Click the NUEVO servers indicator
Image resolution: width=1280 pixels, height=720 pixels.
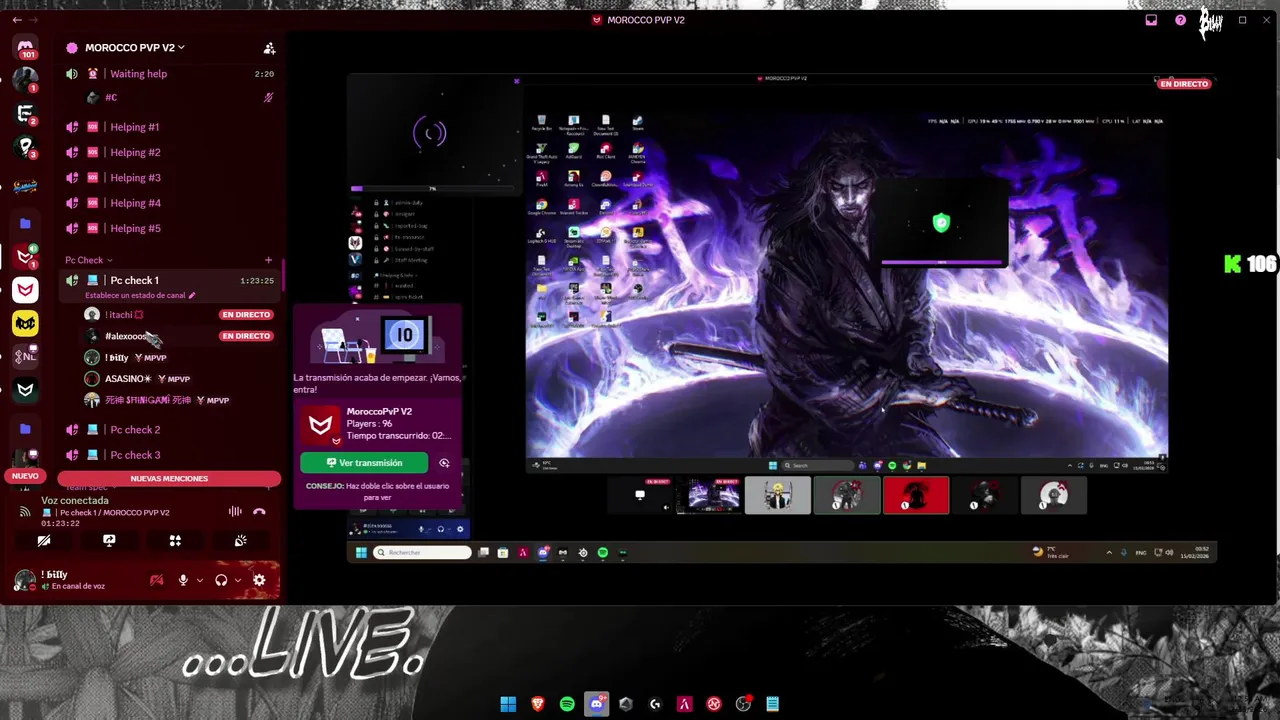pos(25,476)
